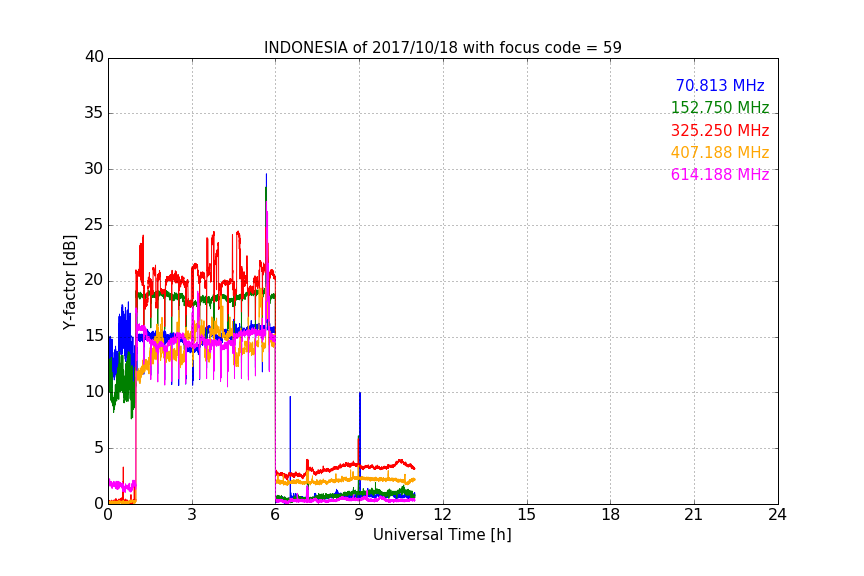864x576 pixels.
Task: Click the y-axis tick label 25
Action: click(x=94, y=224)
